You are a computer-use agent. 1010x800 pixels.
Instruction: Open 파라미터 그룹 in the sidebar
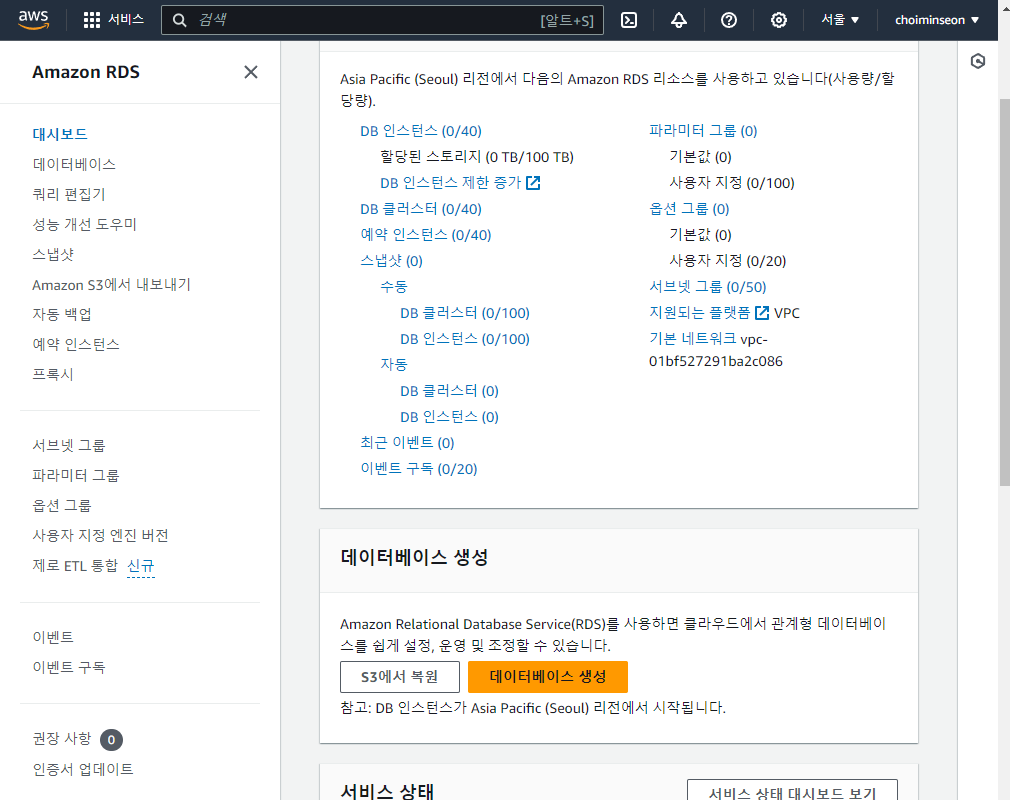pos(76,475)
